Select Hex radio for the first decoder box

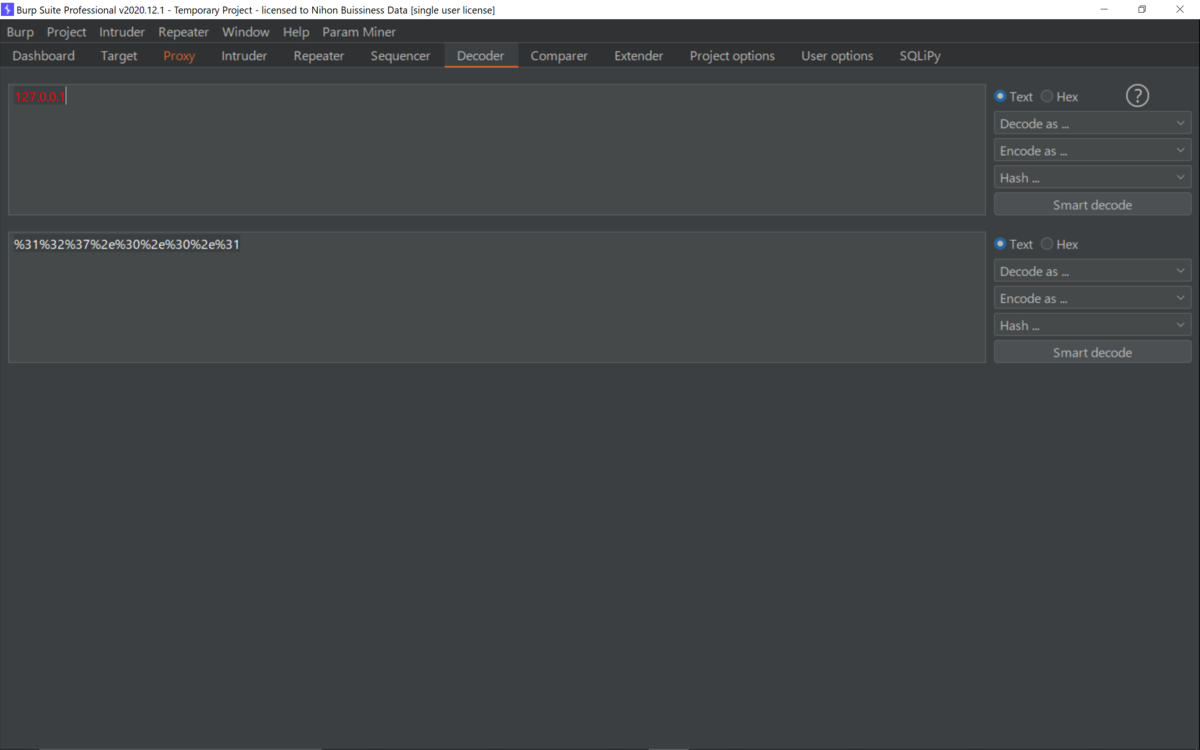pyautogui.click(x=1047, y=97)
